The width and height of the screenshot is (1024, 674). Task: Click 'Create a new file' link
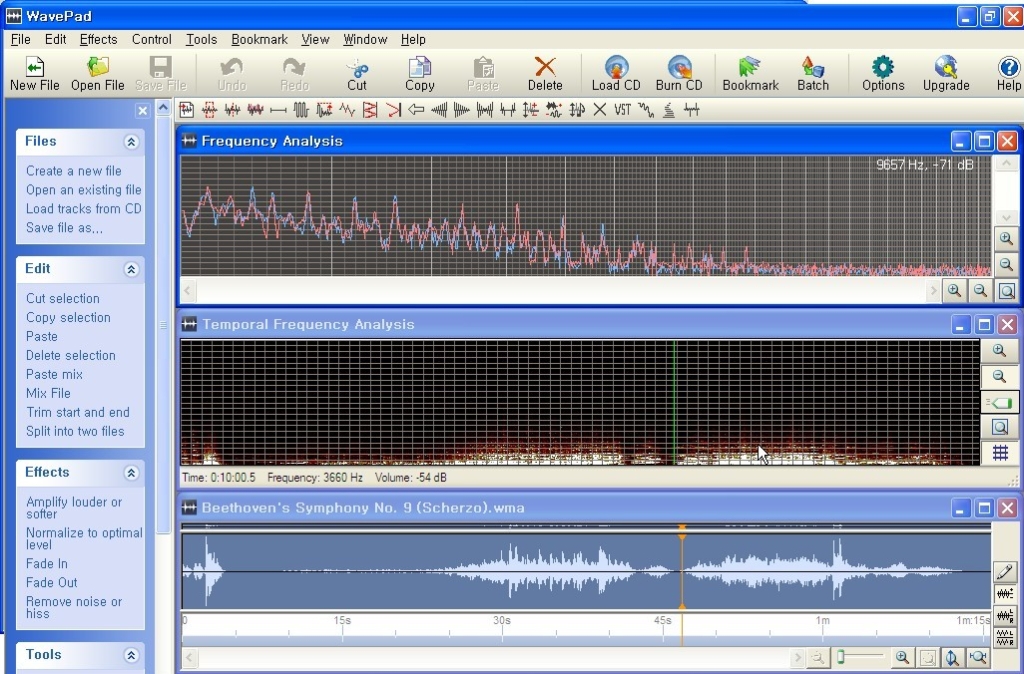(74, 171)
